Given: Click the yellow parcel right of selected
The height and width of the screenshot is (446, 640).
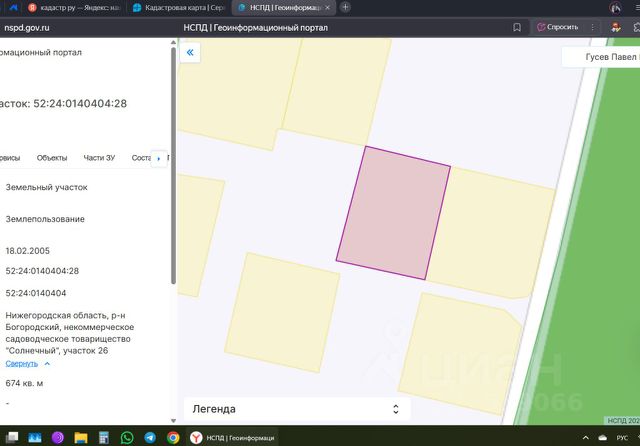Looking at the screenshot, I should (x=491, y=233).
